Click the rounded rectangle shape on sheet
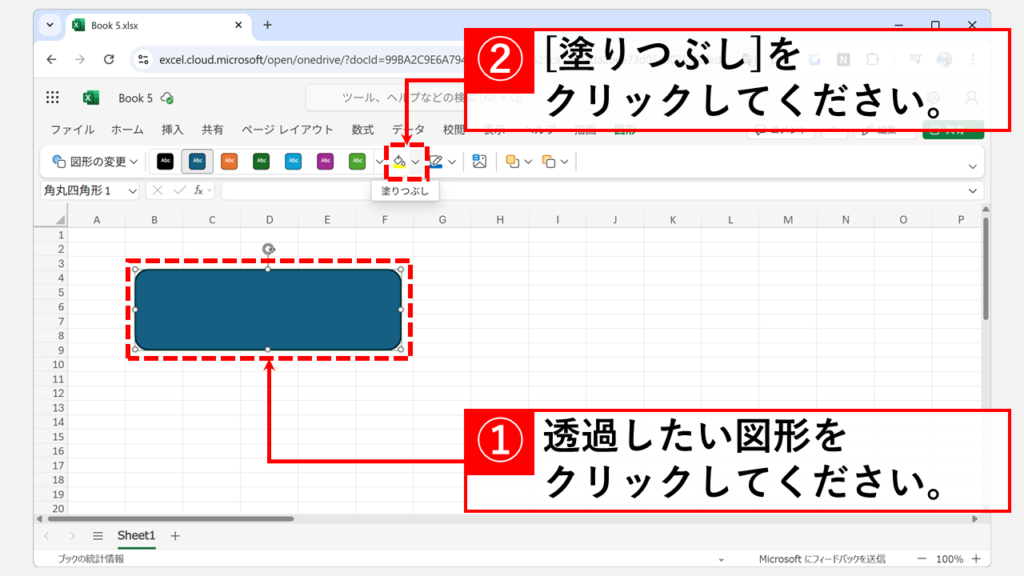Viewport: 1024px width, 576px height. (268, 310)
